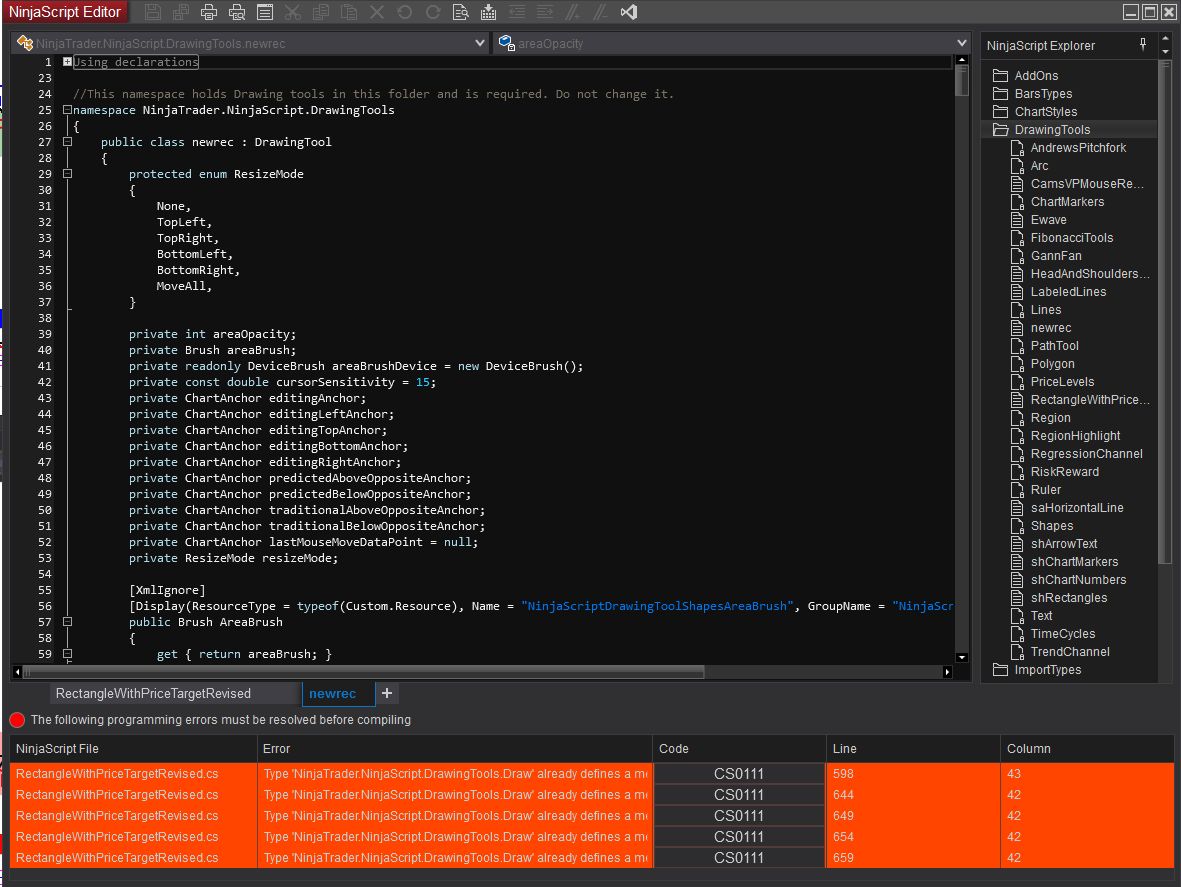
Task: Click the Delete X icon
Action: click(377, 12)
